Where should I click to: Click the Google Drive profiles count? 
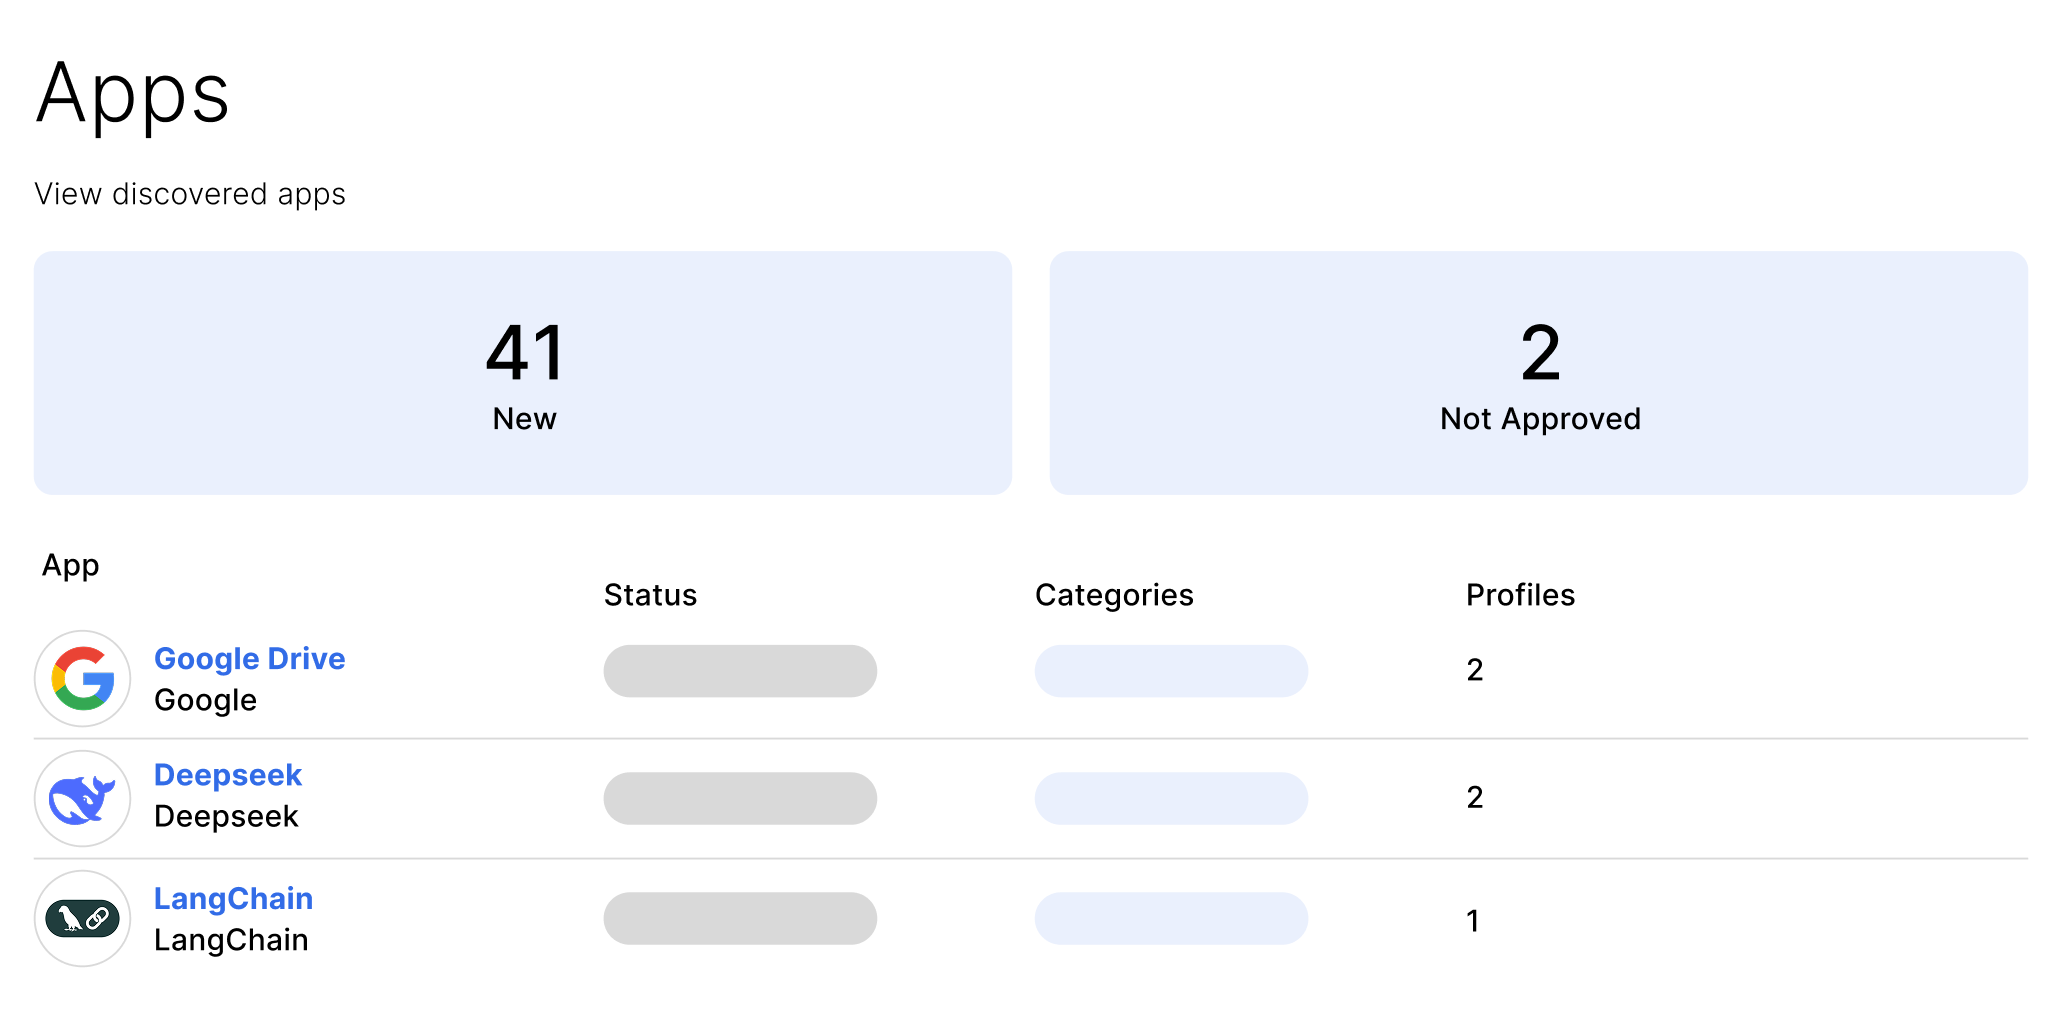[1475, 670]
